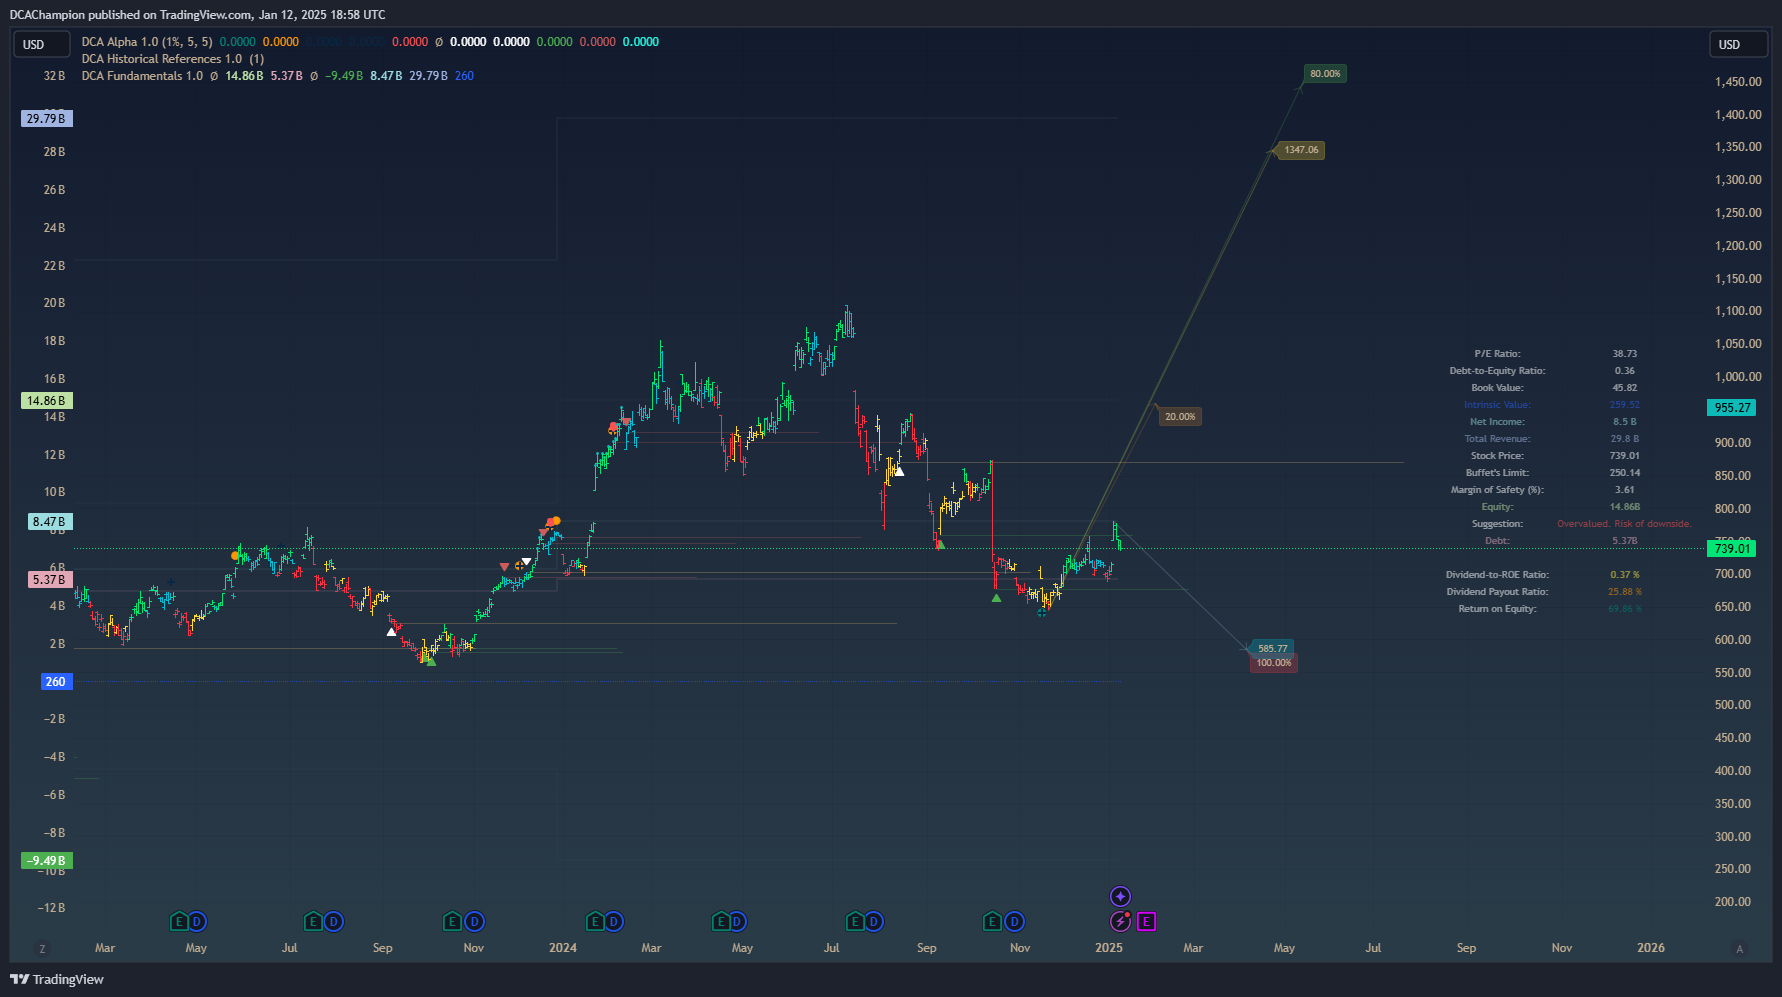
Task: Click the earnings E marker near Nov 2024
Action: (992, 922)
